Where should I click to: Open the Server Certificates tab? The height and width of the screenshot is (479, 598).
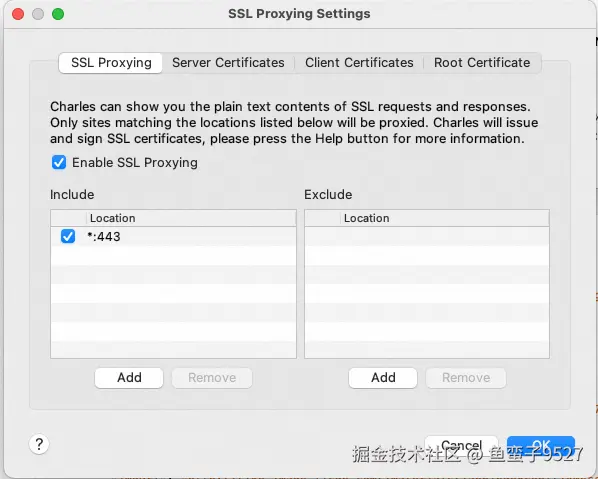[x=228, y=63]
